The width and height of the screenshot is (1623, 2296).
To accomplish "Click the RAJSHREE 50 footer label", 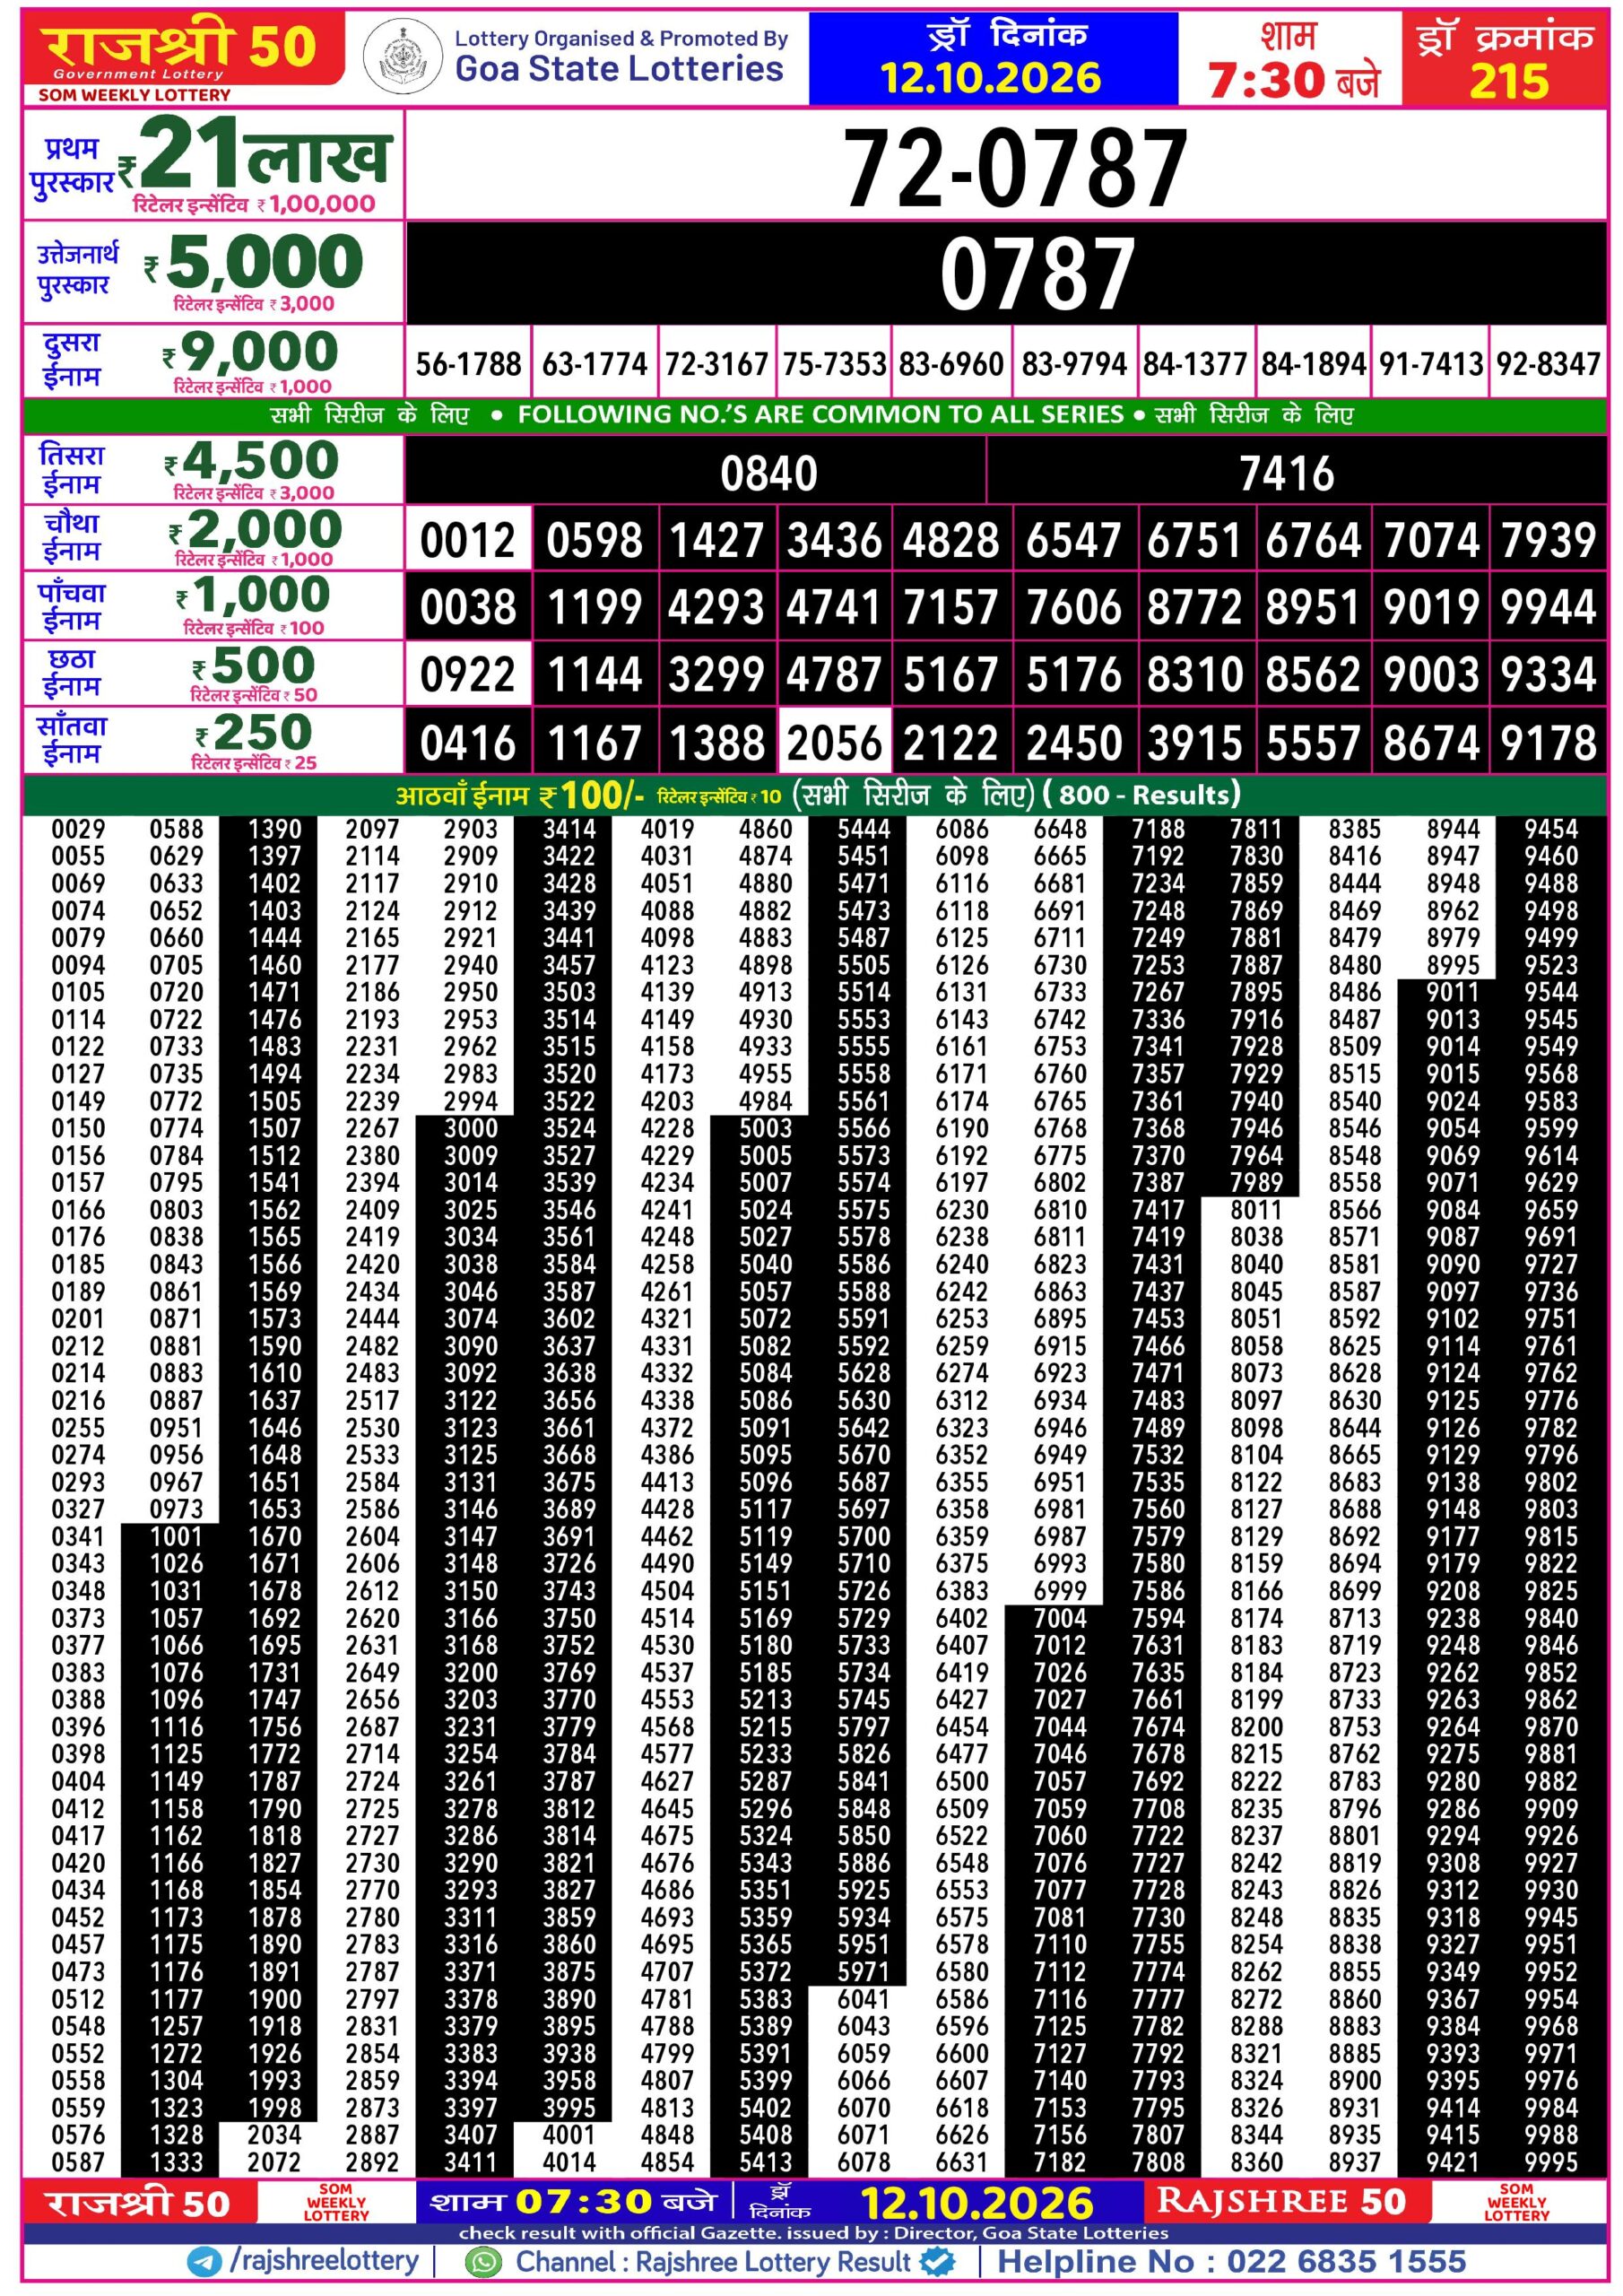I will click(1281, 2202).
